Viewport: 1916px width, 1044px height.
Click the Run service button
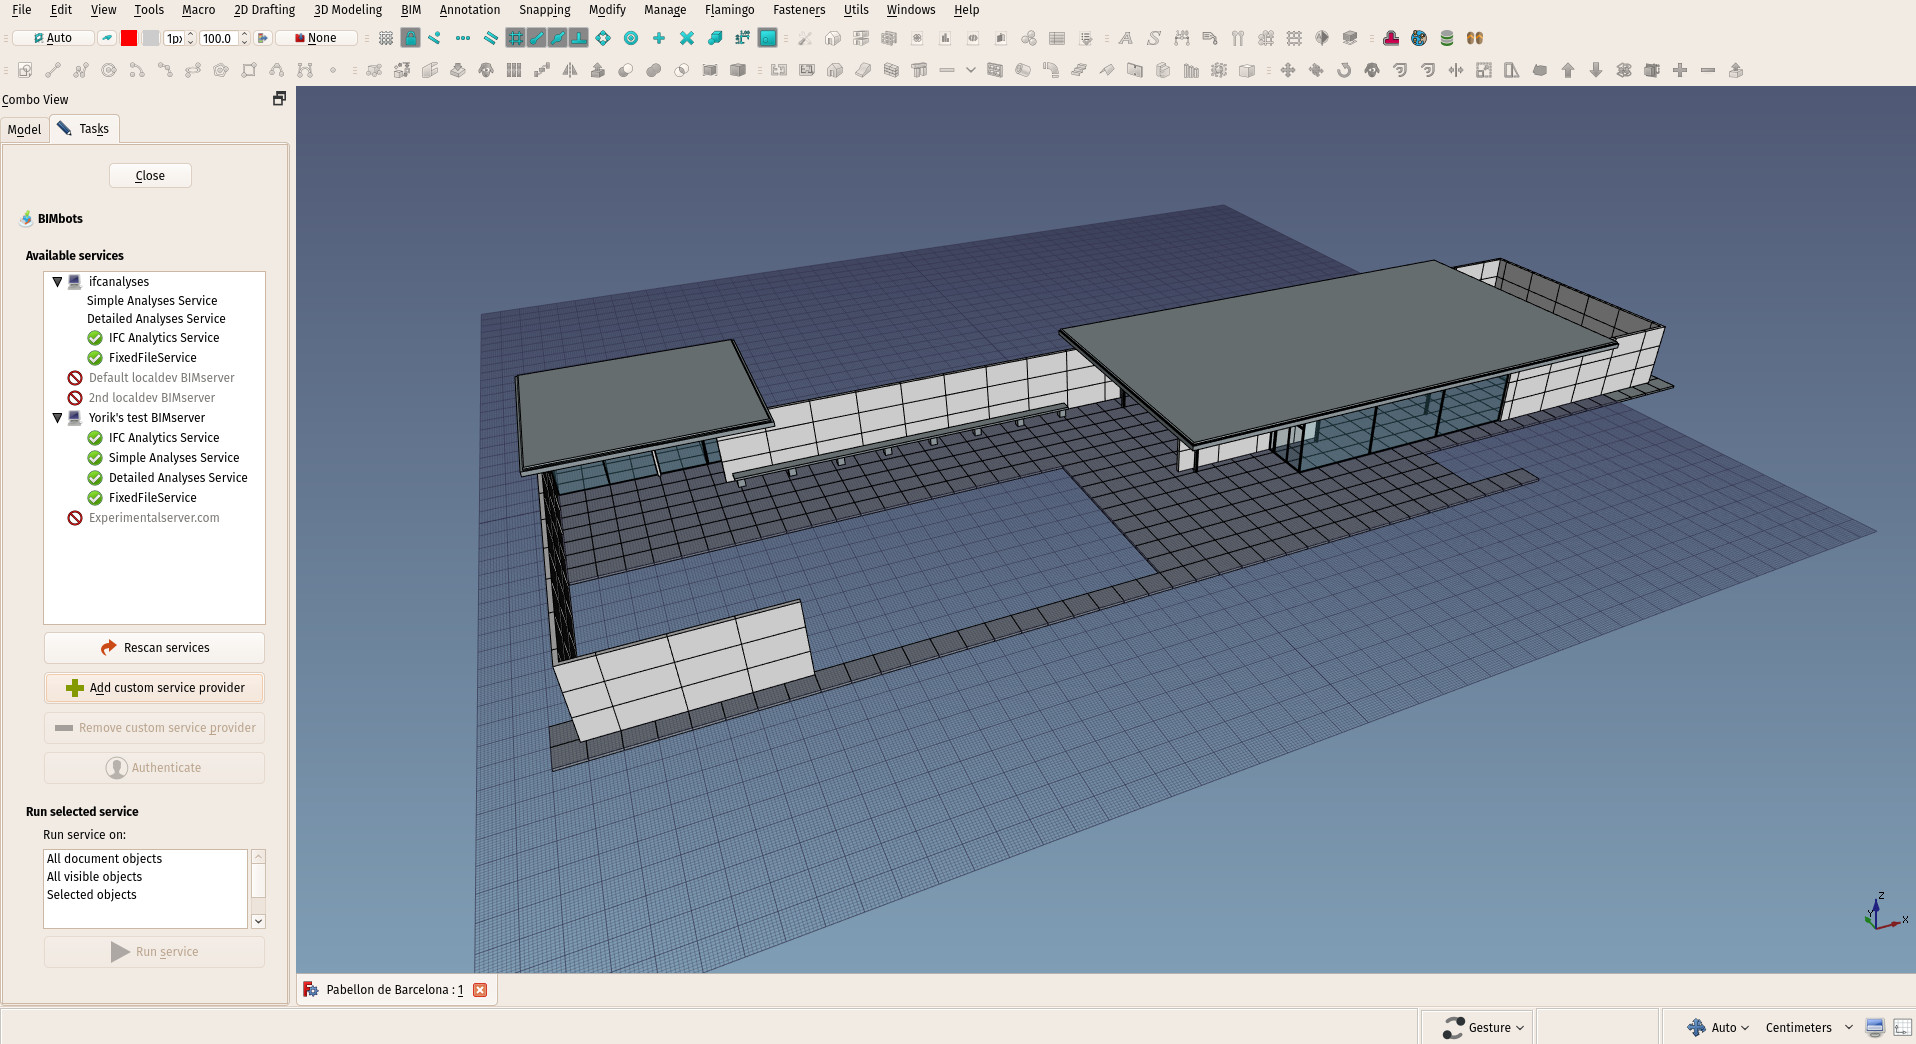point(154,952)
